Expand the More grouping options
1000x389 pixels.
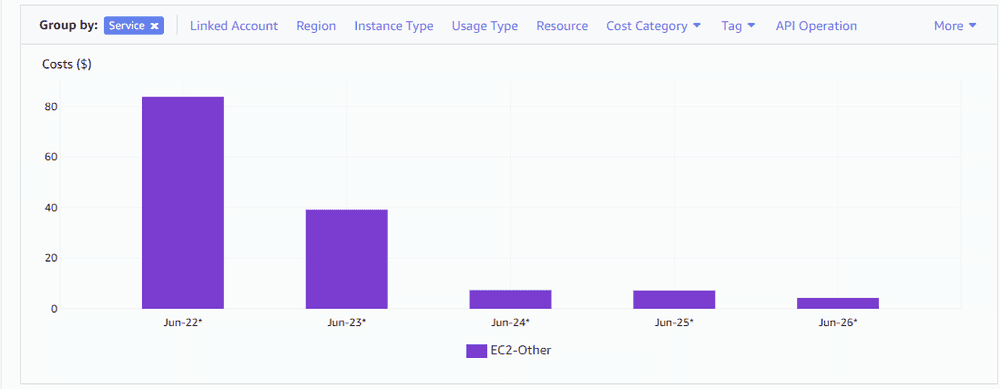coord(955,26)
